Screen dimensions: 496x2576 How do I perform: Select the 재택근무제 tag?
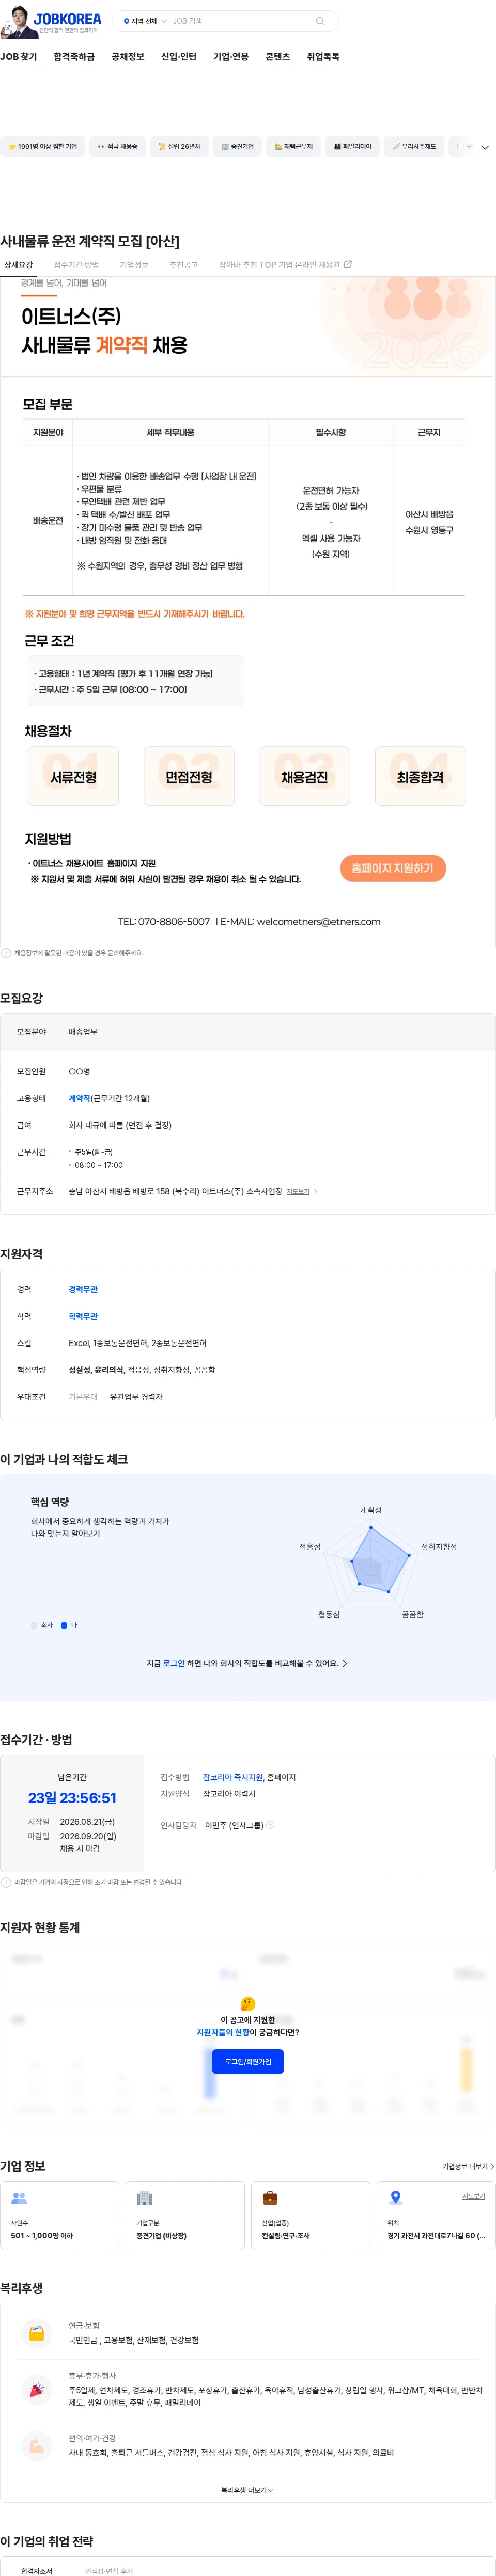[294, 146]
